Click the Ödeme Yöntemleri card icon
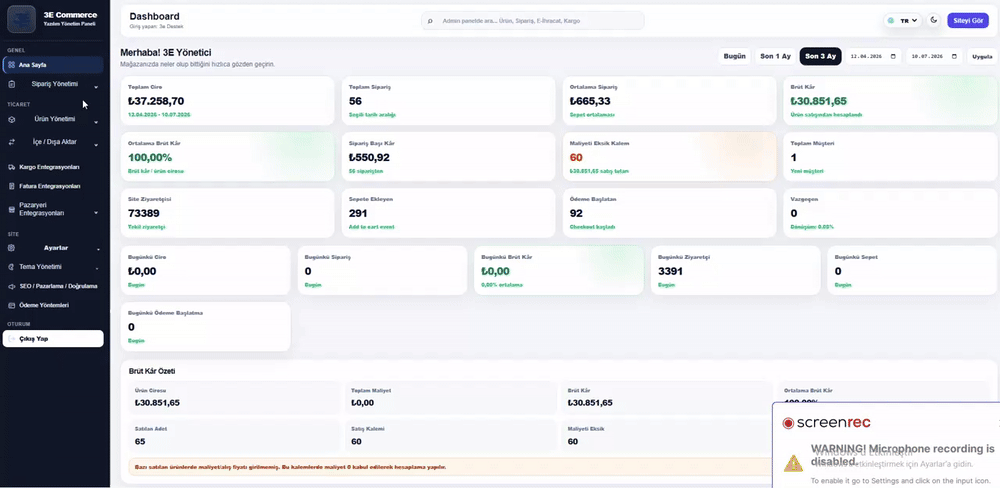 tap(11, 306)
